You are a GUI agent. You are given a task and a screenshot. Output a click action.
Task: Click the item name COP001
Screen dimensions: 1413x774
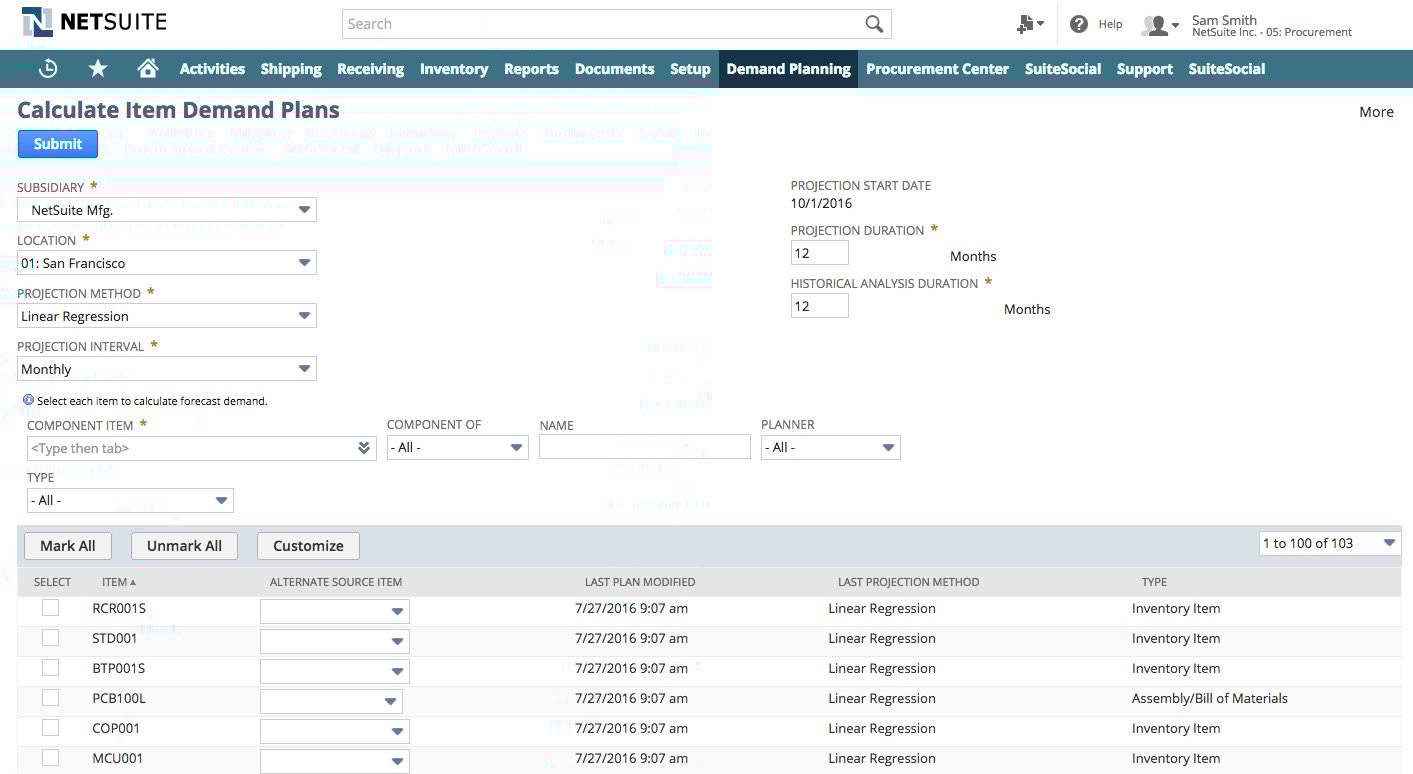point(116,728)
